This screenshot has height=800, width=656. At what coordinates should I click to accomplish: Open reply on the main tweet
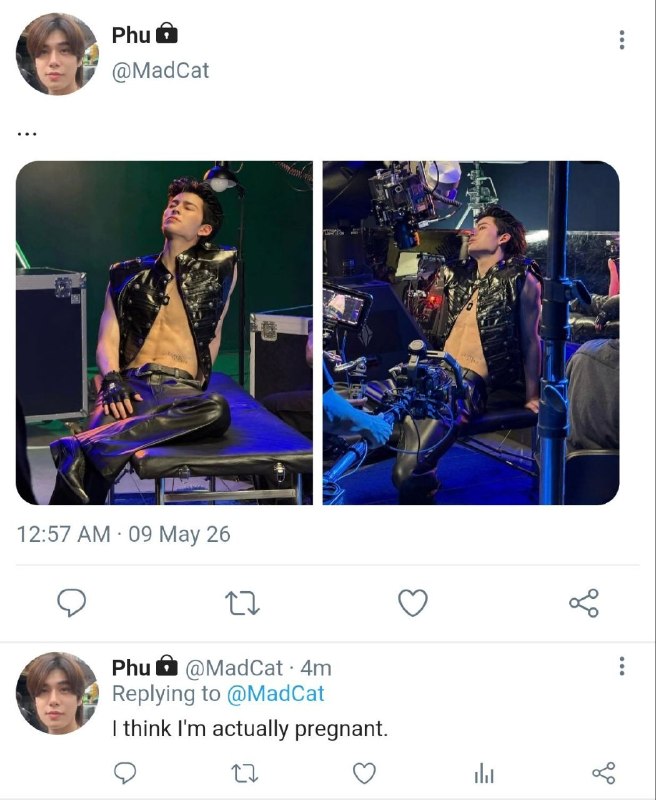(71, 603)
